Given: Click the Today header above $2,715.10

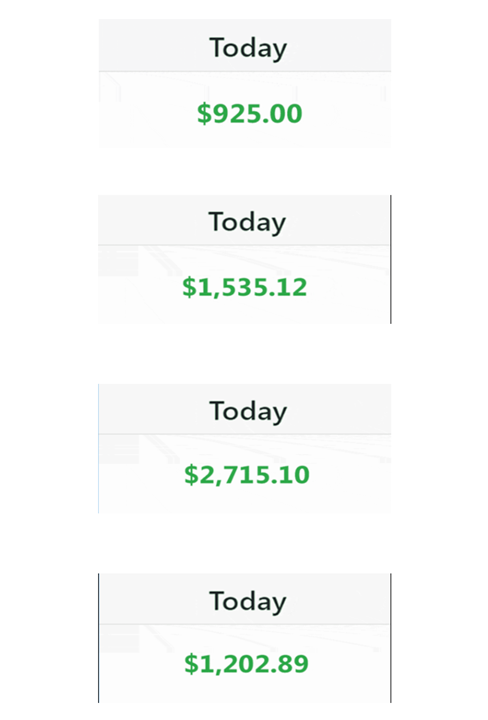Looking at the screenshot, I should (248, 411).
